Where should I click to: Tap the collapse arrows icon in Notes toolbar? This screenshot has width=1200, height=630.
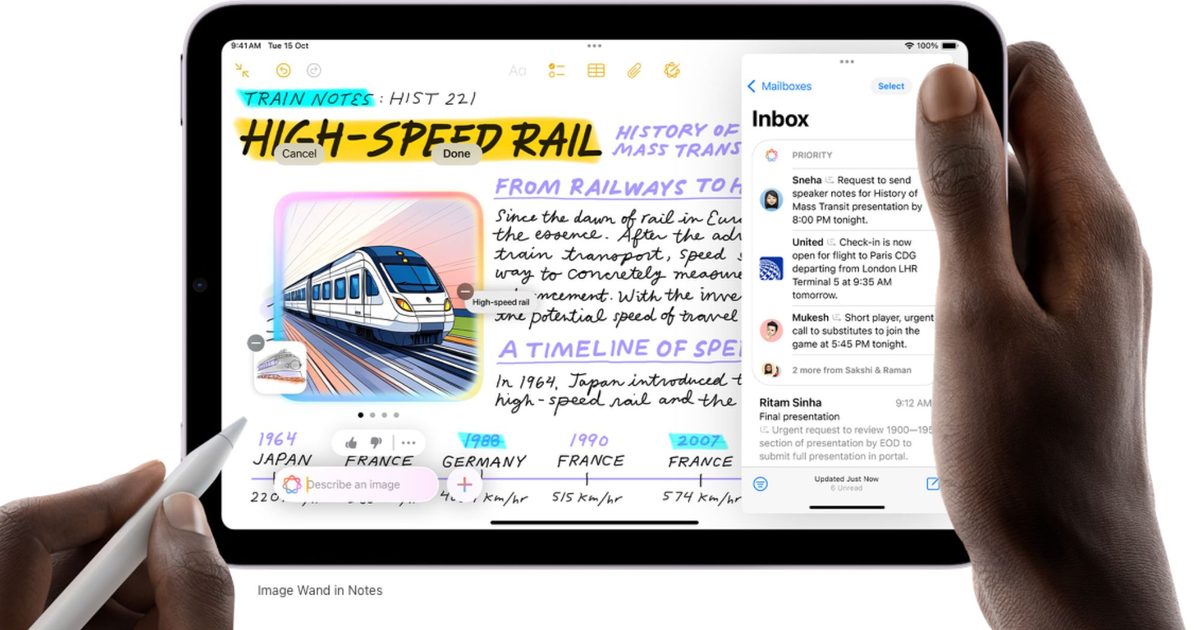(x=243, y=70)
